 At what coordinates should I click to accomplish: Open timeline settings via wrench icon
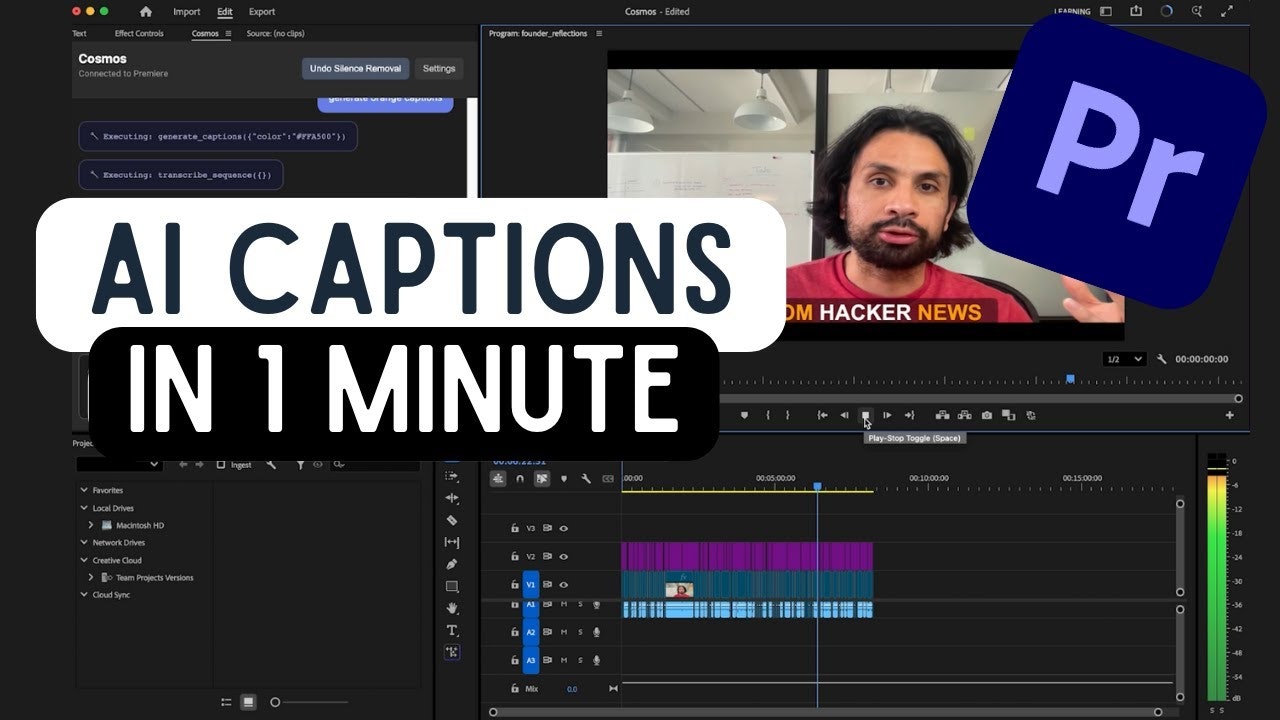click(587, 479)
